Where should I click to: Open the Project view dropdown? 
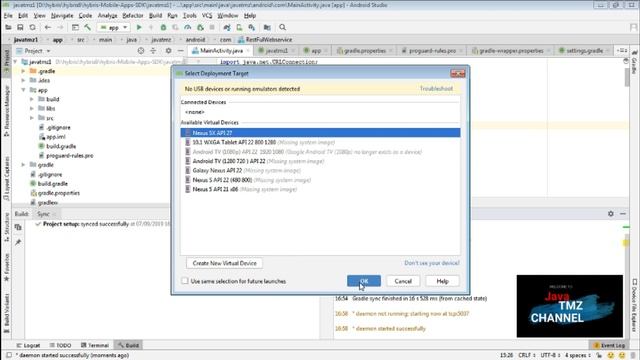(33, 51)
